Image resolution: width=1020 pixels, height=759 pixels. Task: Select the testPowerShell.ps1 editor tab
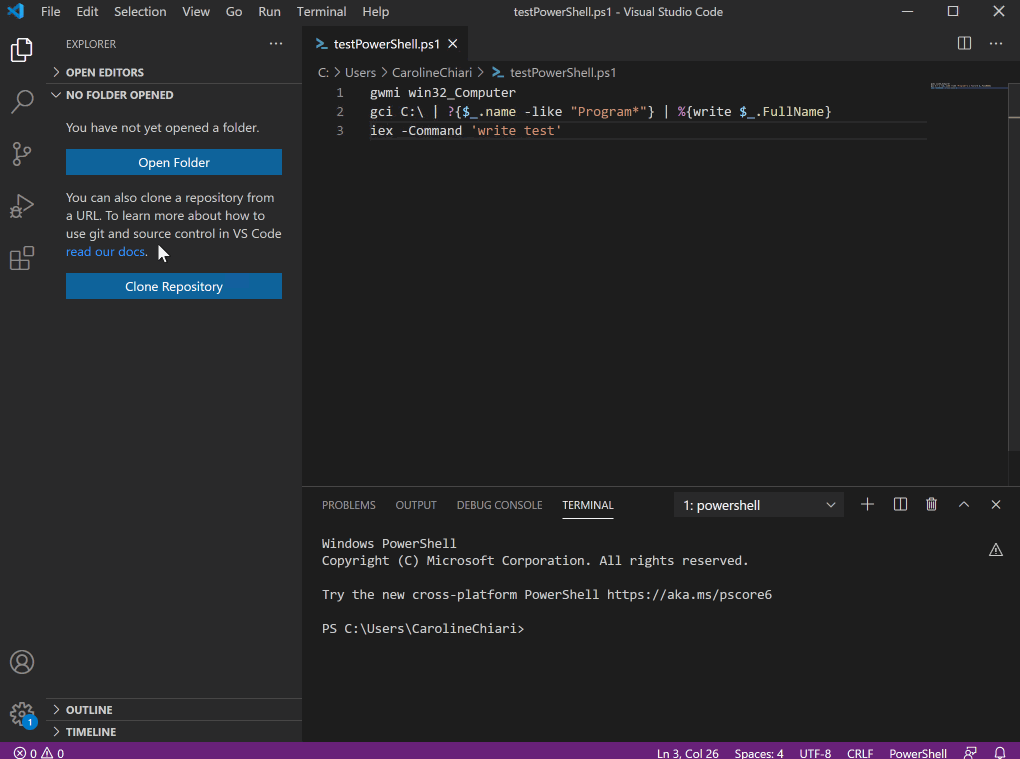385,44
